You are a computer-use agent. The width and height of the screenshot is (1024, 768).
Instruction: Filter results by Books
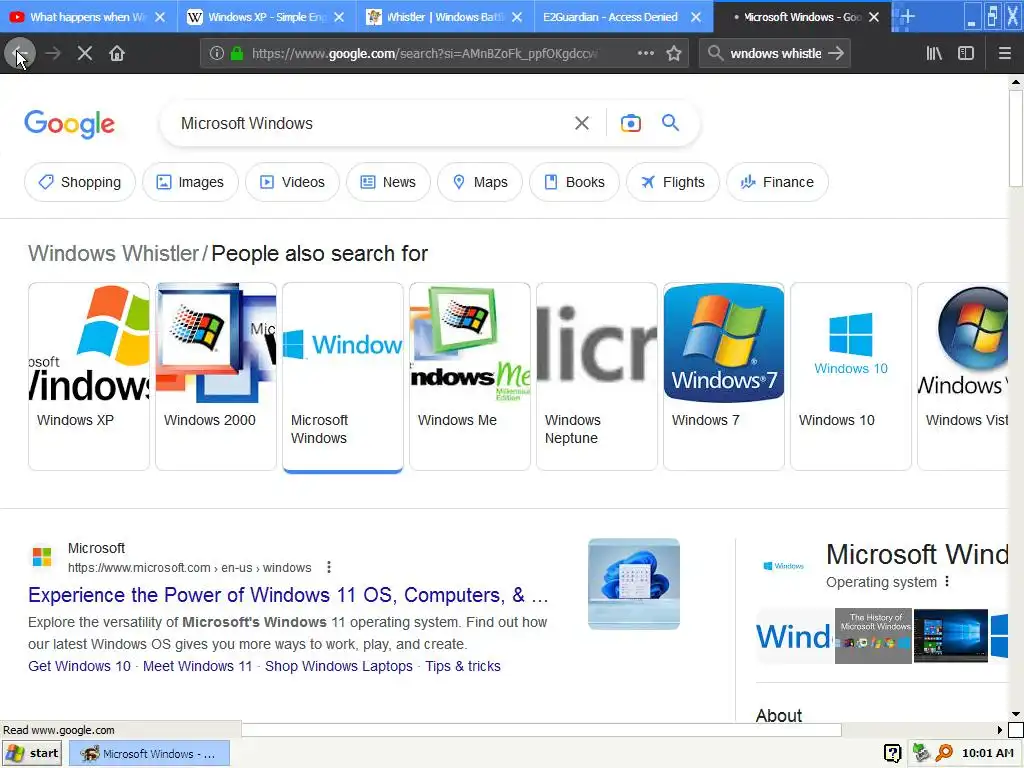tap(574, 182)
